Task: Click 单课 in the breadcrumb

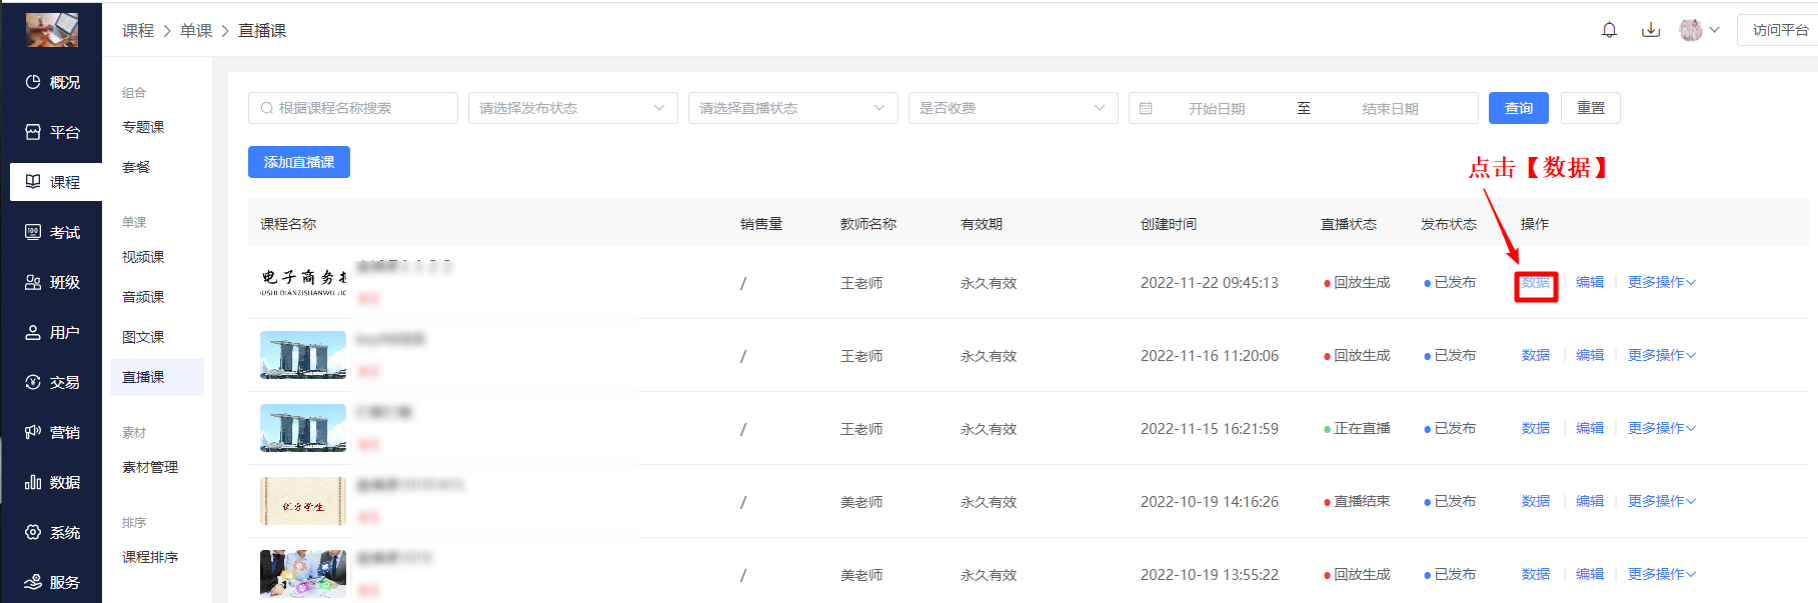Action: pyautogui.click(x=196, y=31)
